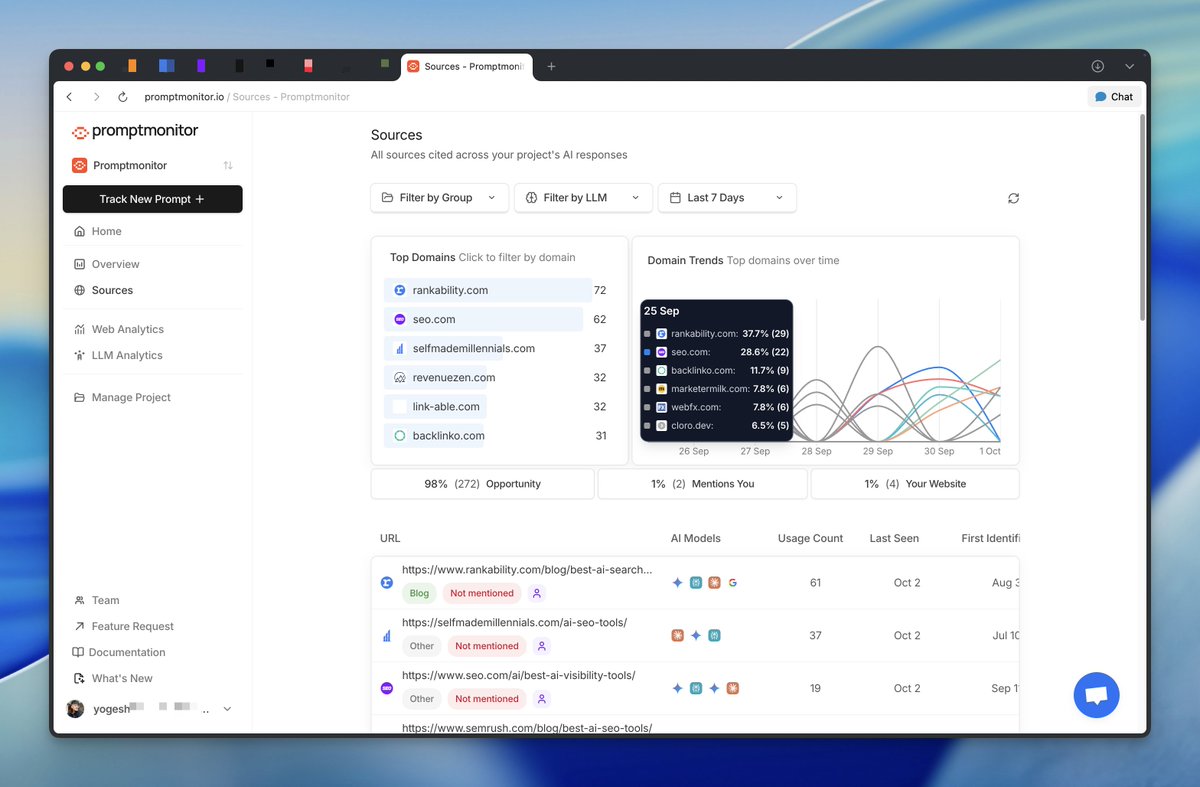Open LLM Analytics section
1200x787 pixels.
(x=118, y=355)
